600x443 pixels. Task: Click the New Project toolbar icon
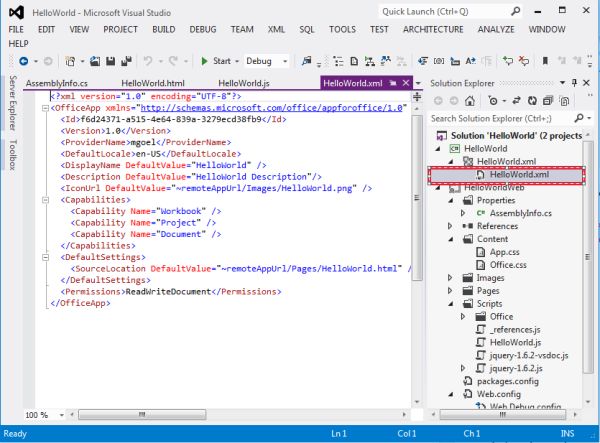pos(70,61)
